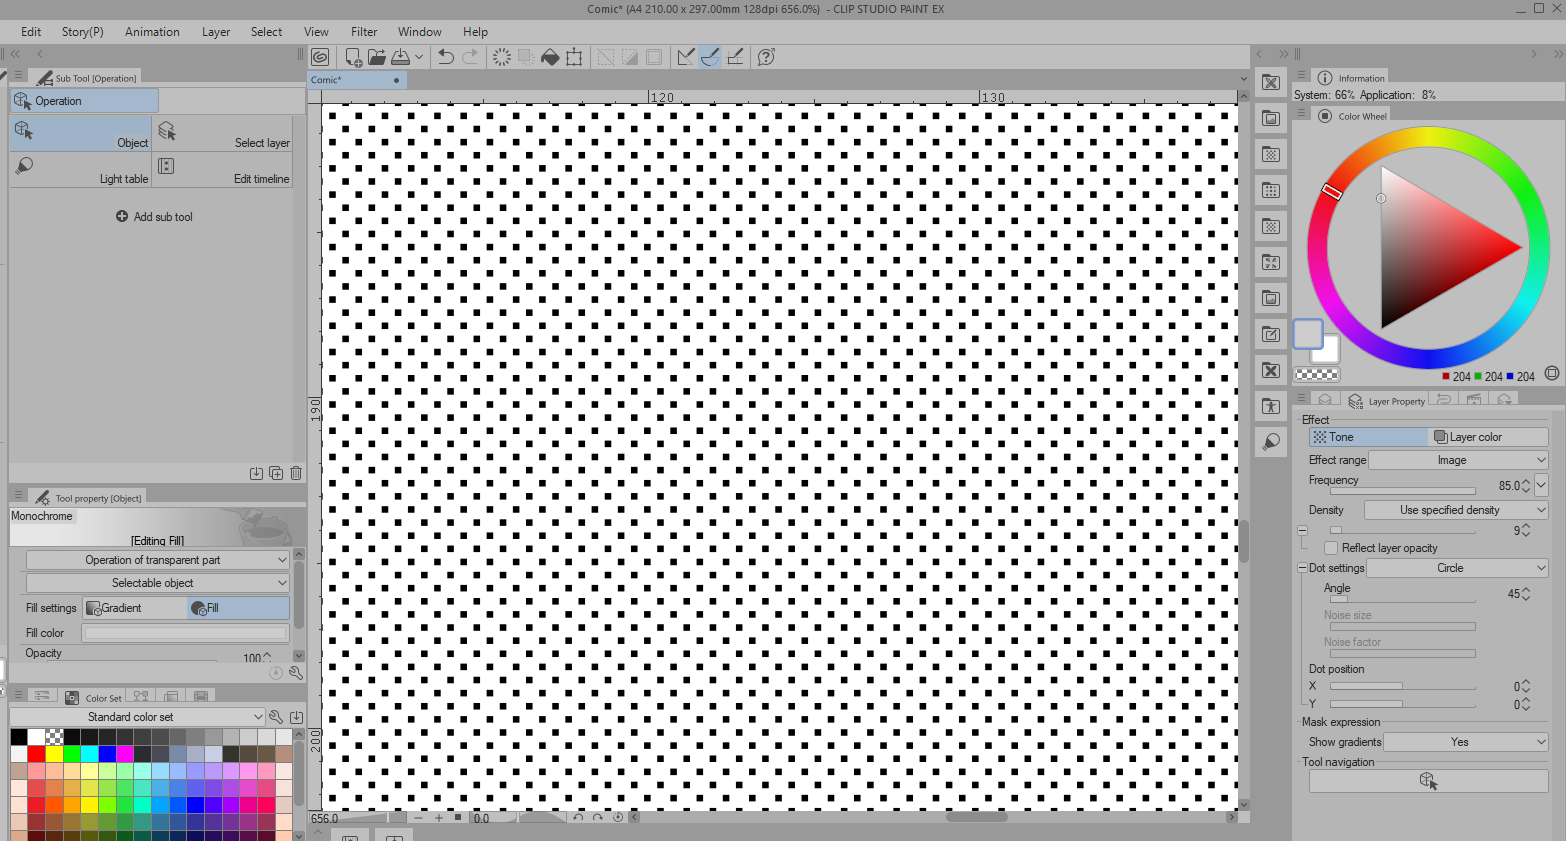1566x841 pixels.
Task: Open the Animation menu
Action: click(152, 32)
